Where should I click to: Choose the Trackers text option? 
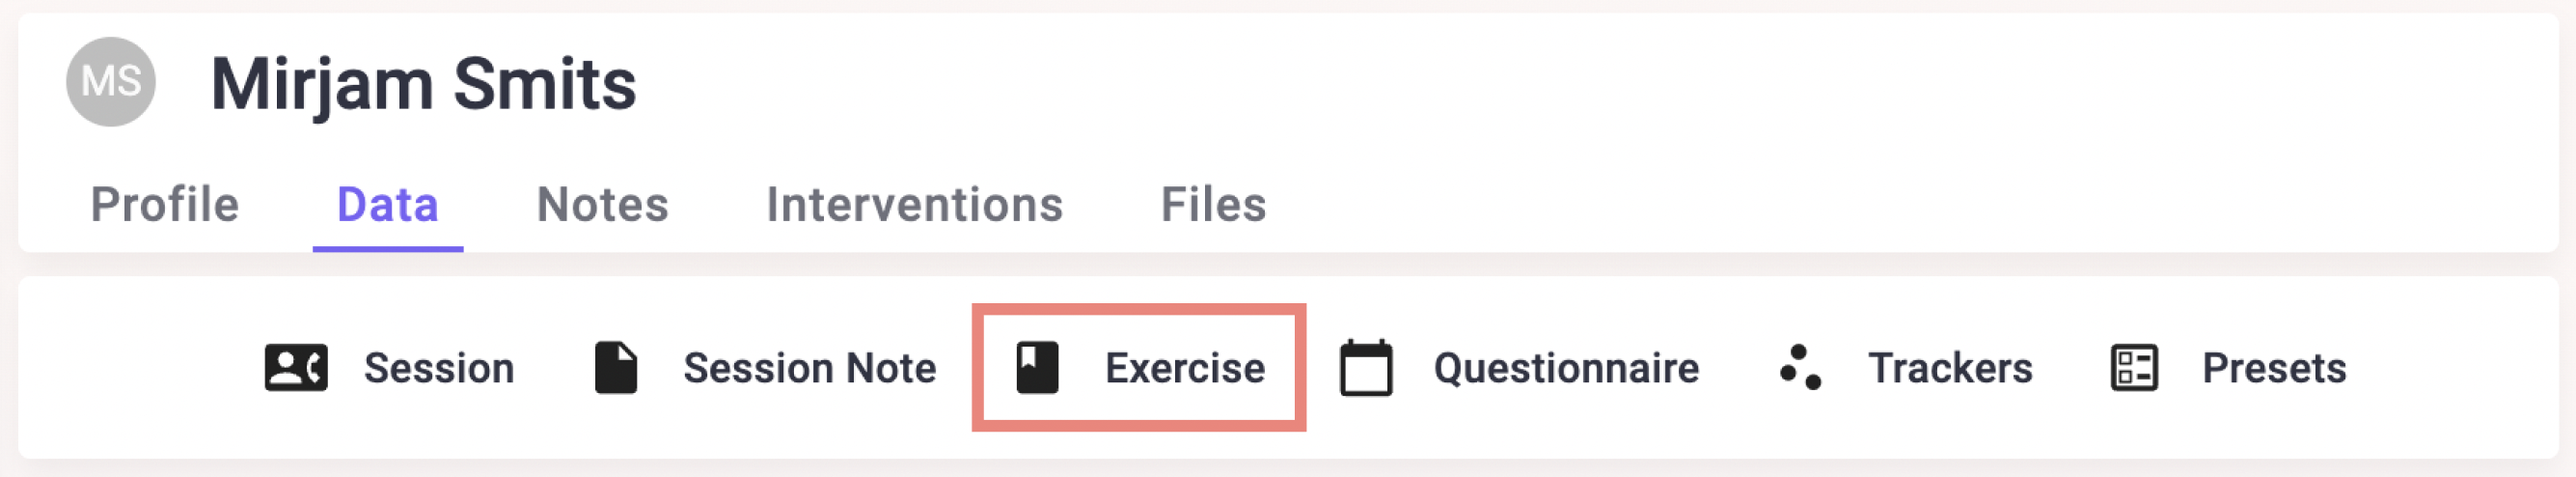click(1950, 368)
